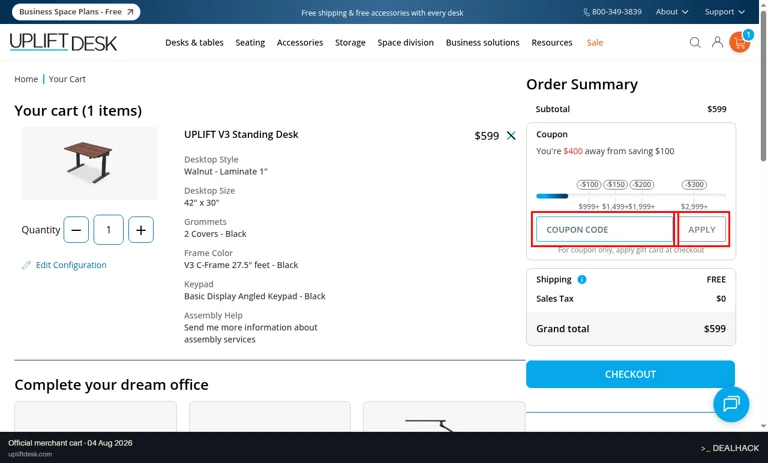This screenshot has width=768, height=463.
Task: Open the Sale menu item
Action: coord(595,43)
